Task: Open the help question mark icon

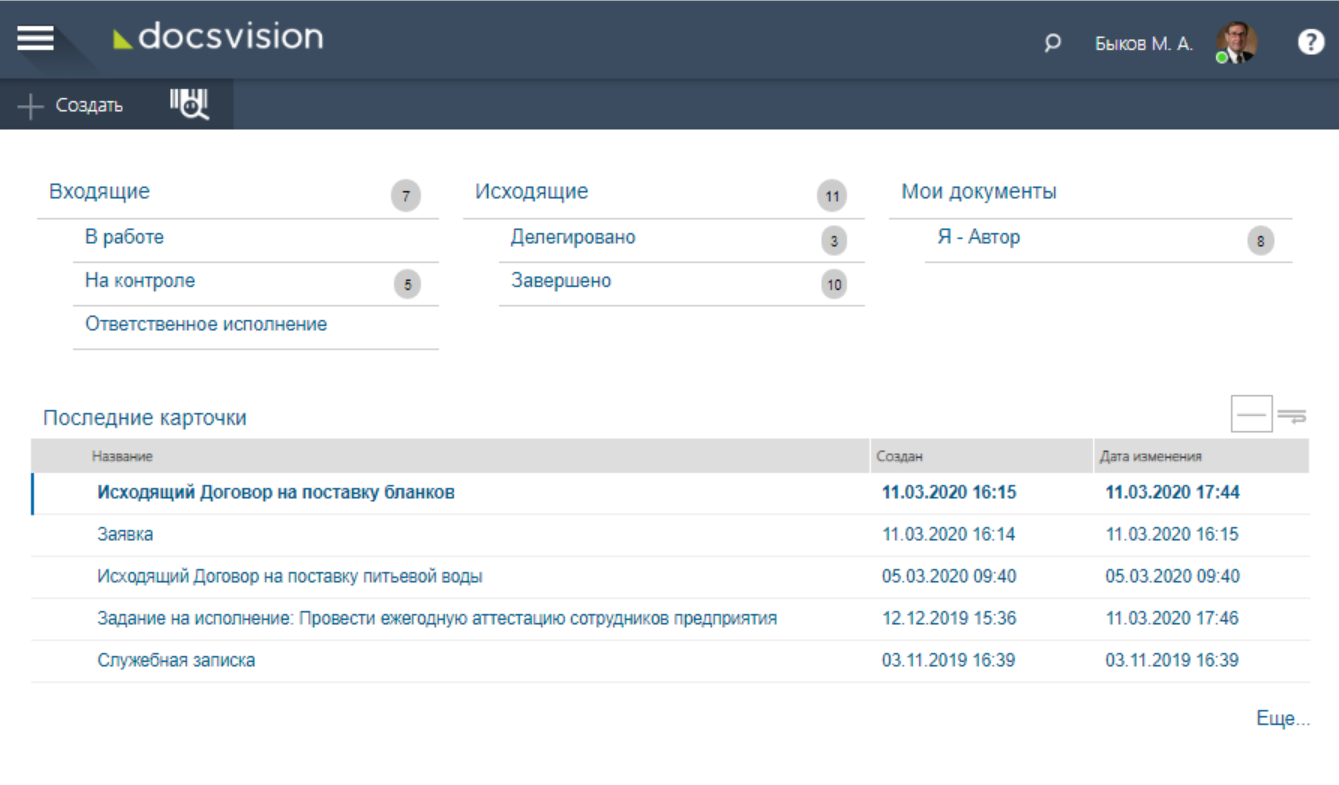Action: pos(1310,42)
